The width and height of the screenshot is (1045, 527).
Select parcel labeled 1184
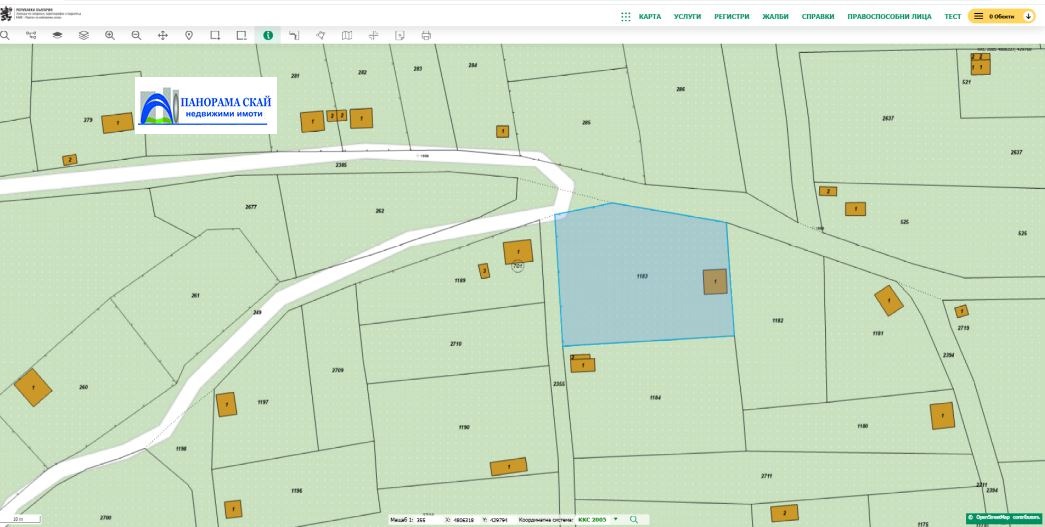click(x=655, y=398)
